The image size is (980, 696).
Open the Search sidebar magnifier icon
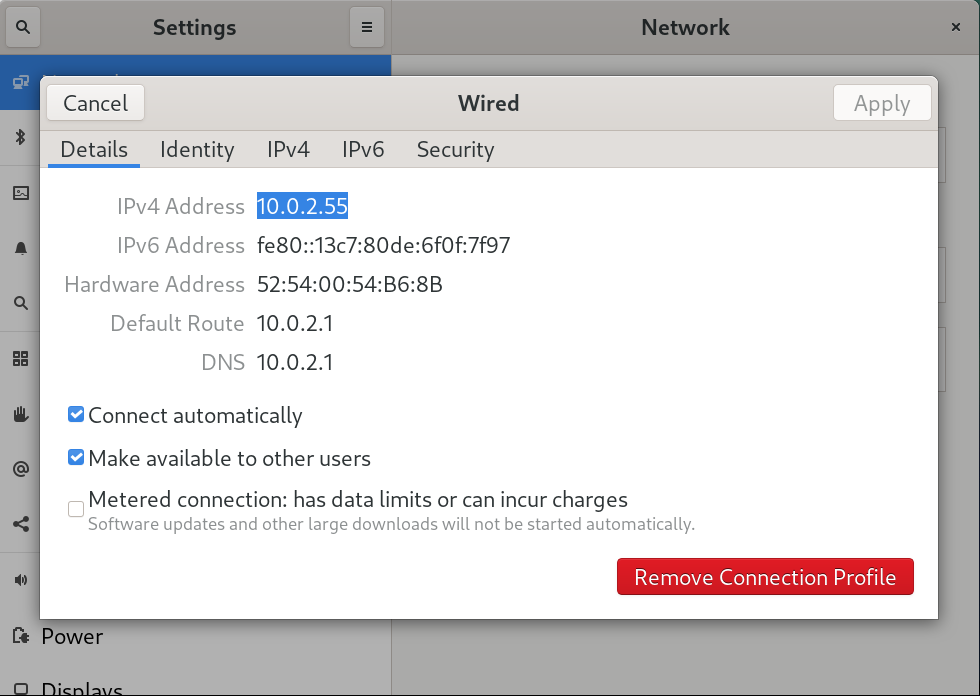click(x=21, y=303)
